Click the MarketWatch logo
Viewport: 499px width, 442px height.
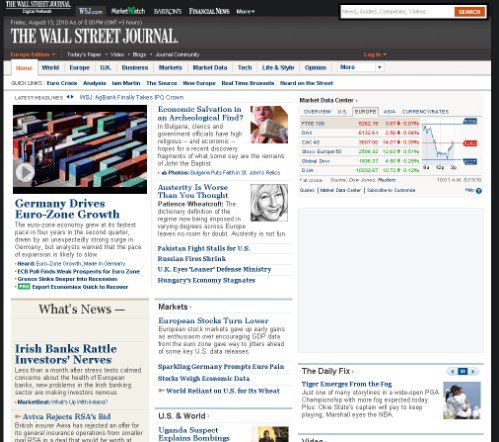coord(128,11)
